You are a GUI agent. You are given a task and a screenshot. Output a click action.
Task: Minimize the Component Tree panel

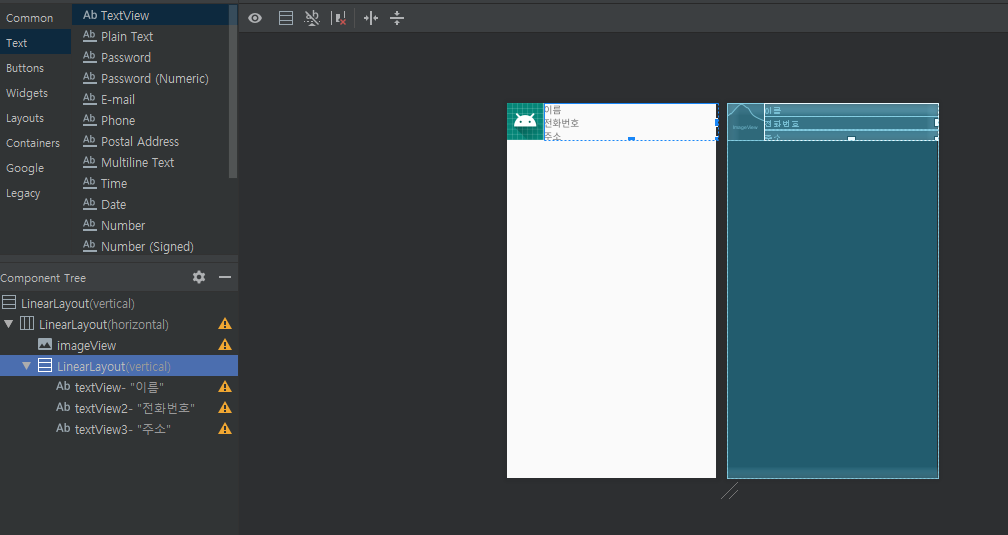[225, 277]
